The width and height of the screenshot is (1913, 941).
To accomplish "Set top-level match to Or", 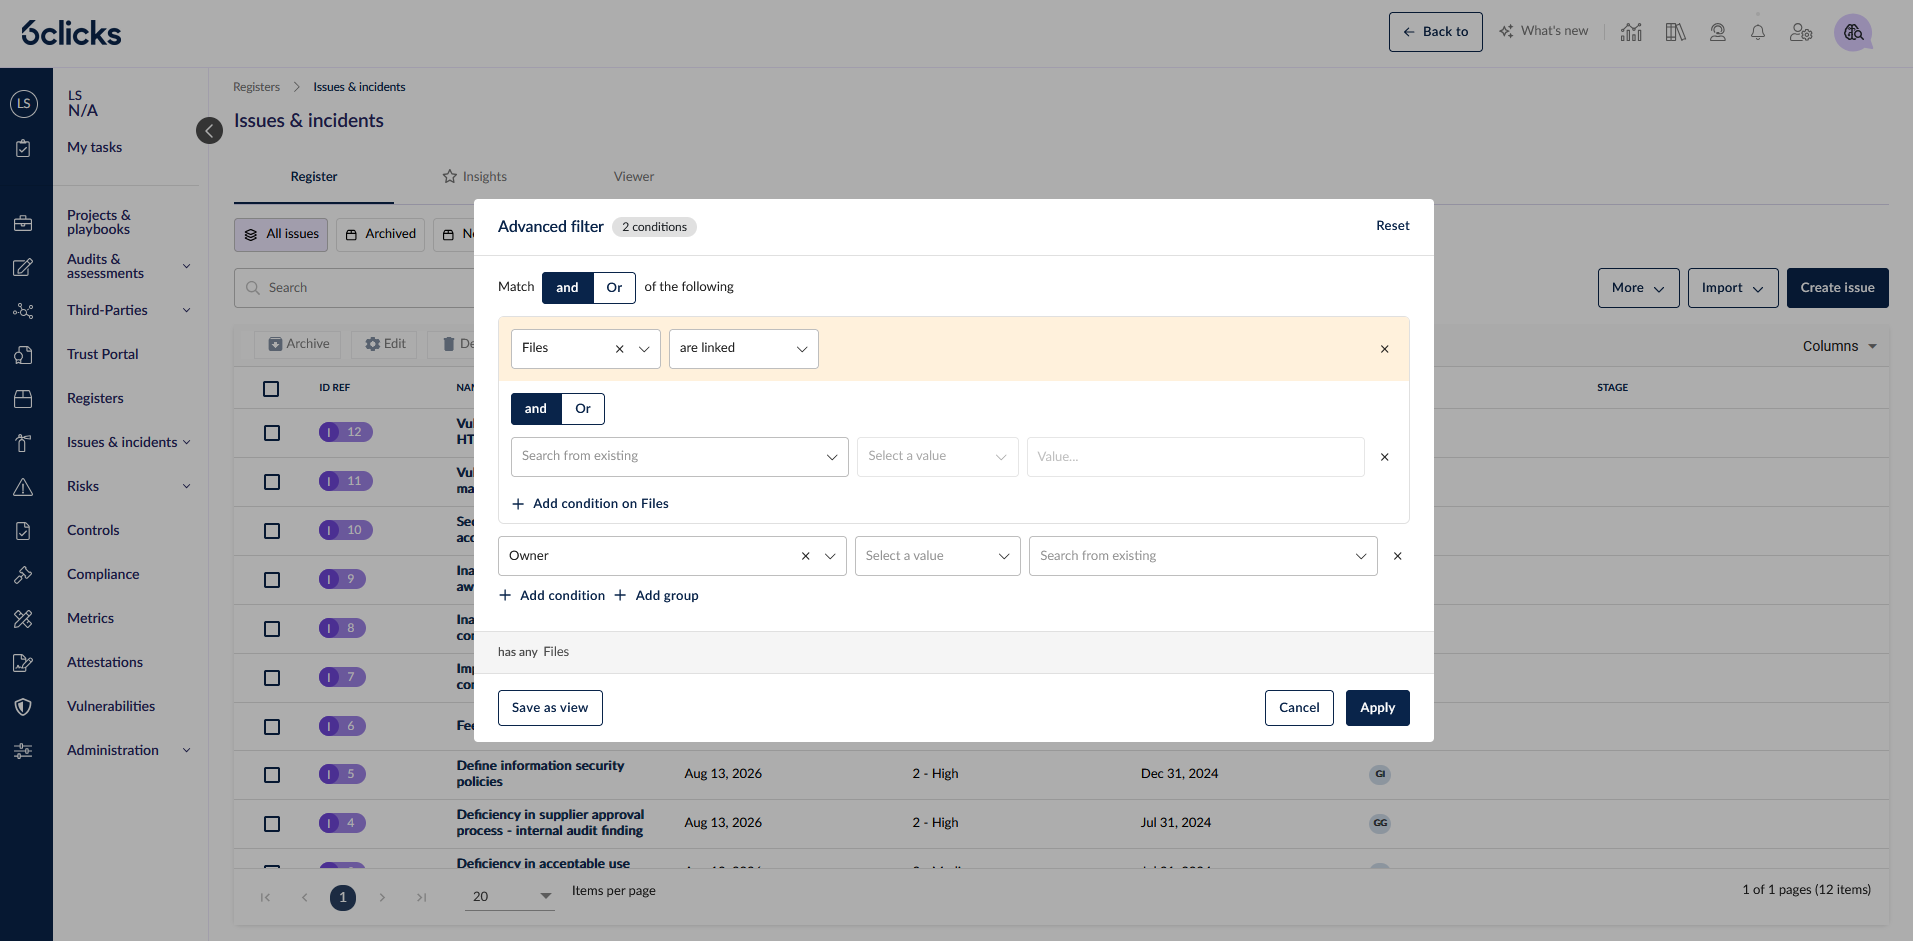I will (x=614, y=288).
